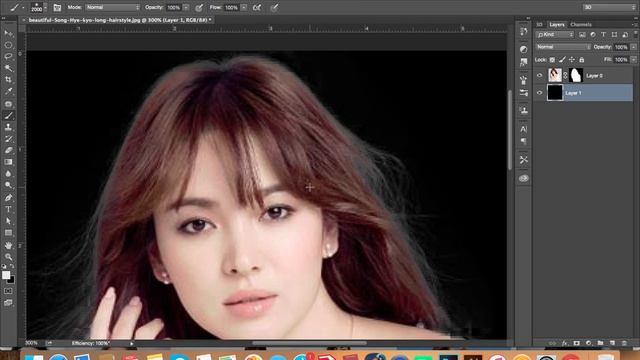The image size is (640, 360).
Task: Open the Flow slider dropdown
Action: (244, 7)
